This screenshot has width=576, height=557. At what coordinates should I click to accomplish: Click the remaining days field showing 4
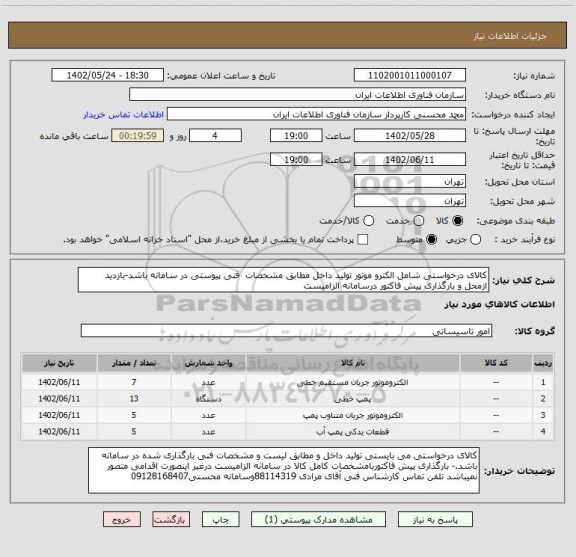point(215,136)
